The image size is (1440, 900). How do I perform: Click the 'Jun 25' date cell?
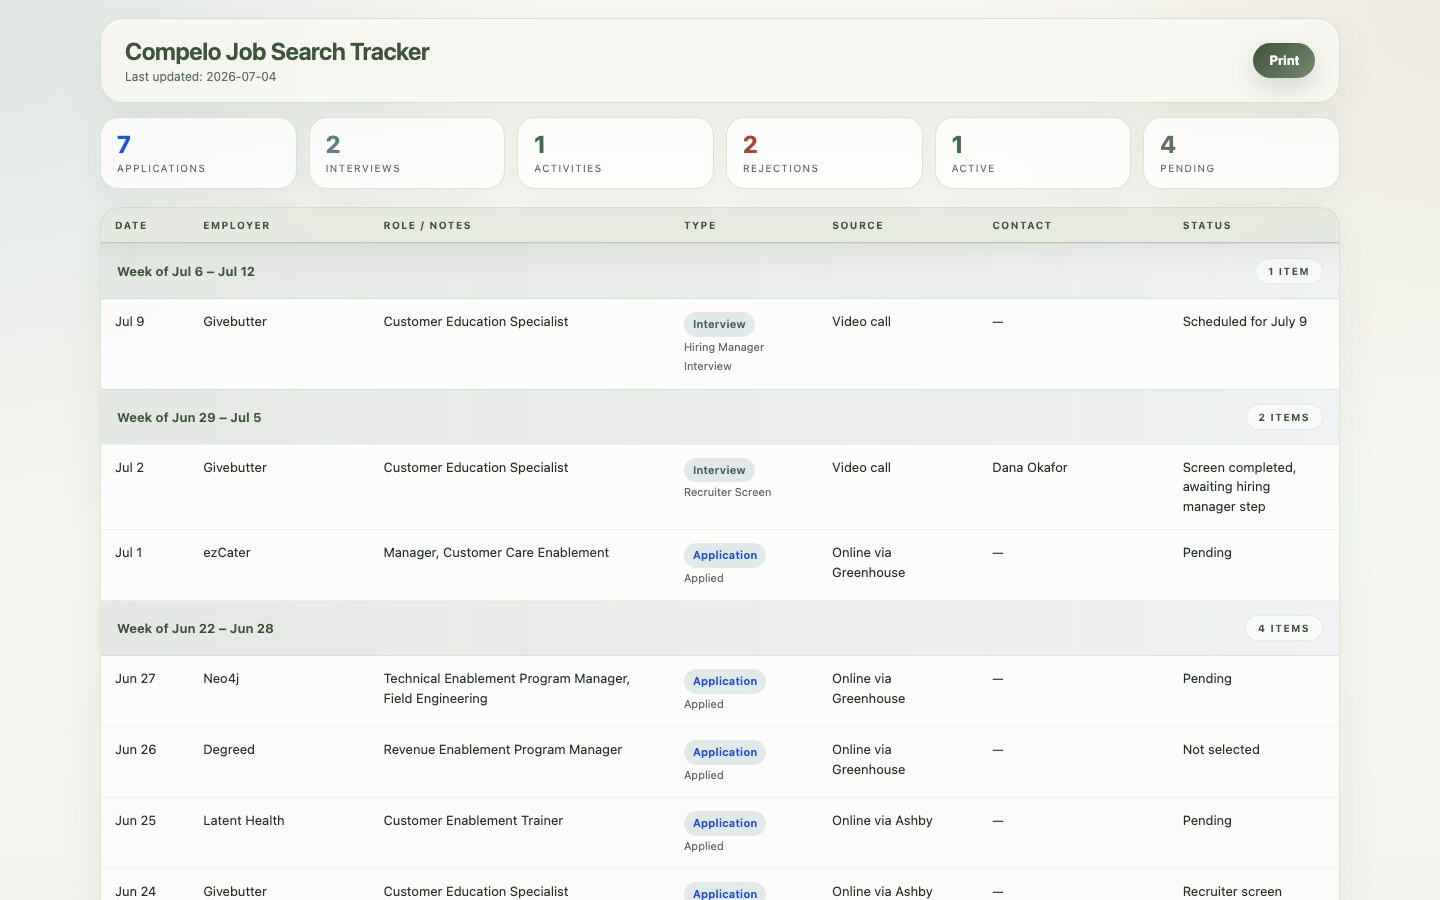pyautogui.click(x=136, y=821)
